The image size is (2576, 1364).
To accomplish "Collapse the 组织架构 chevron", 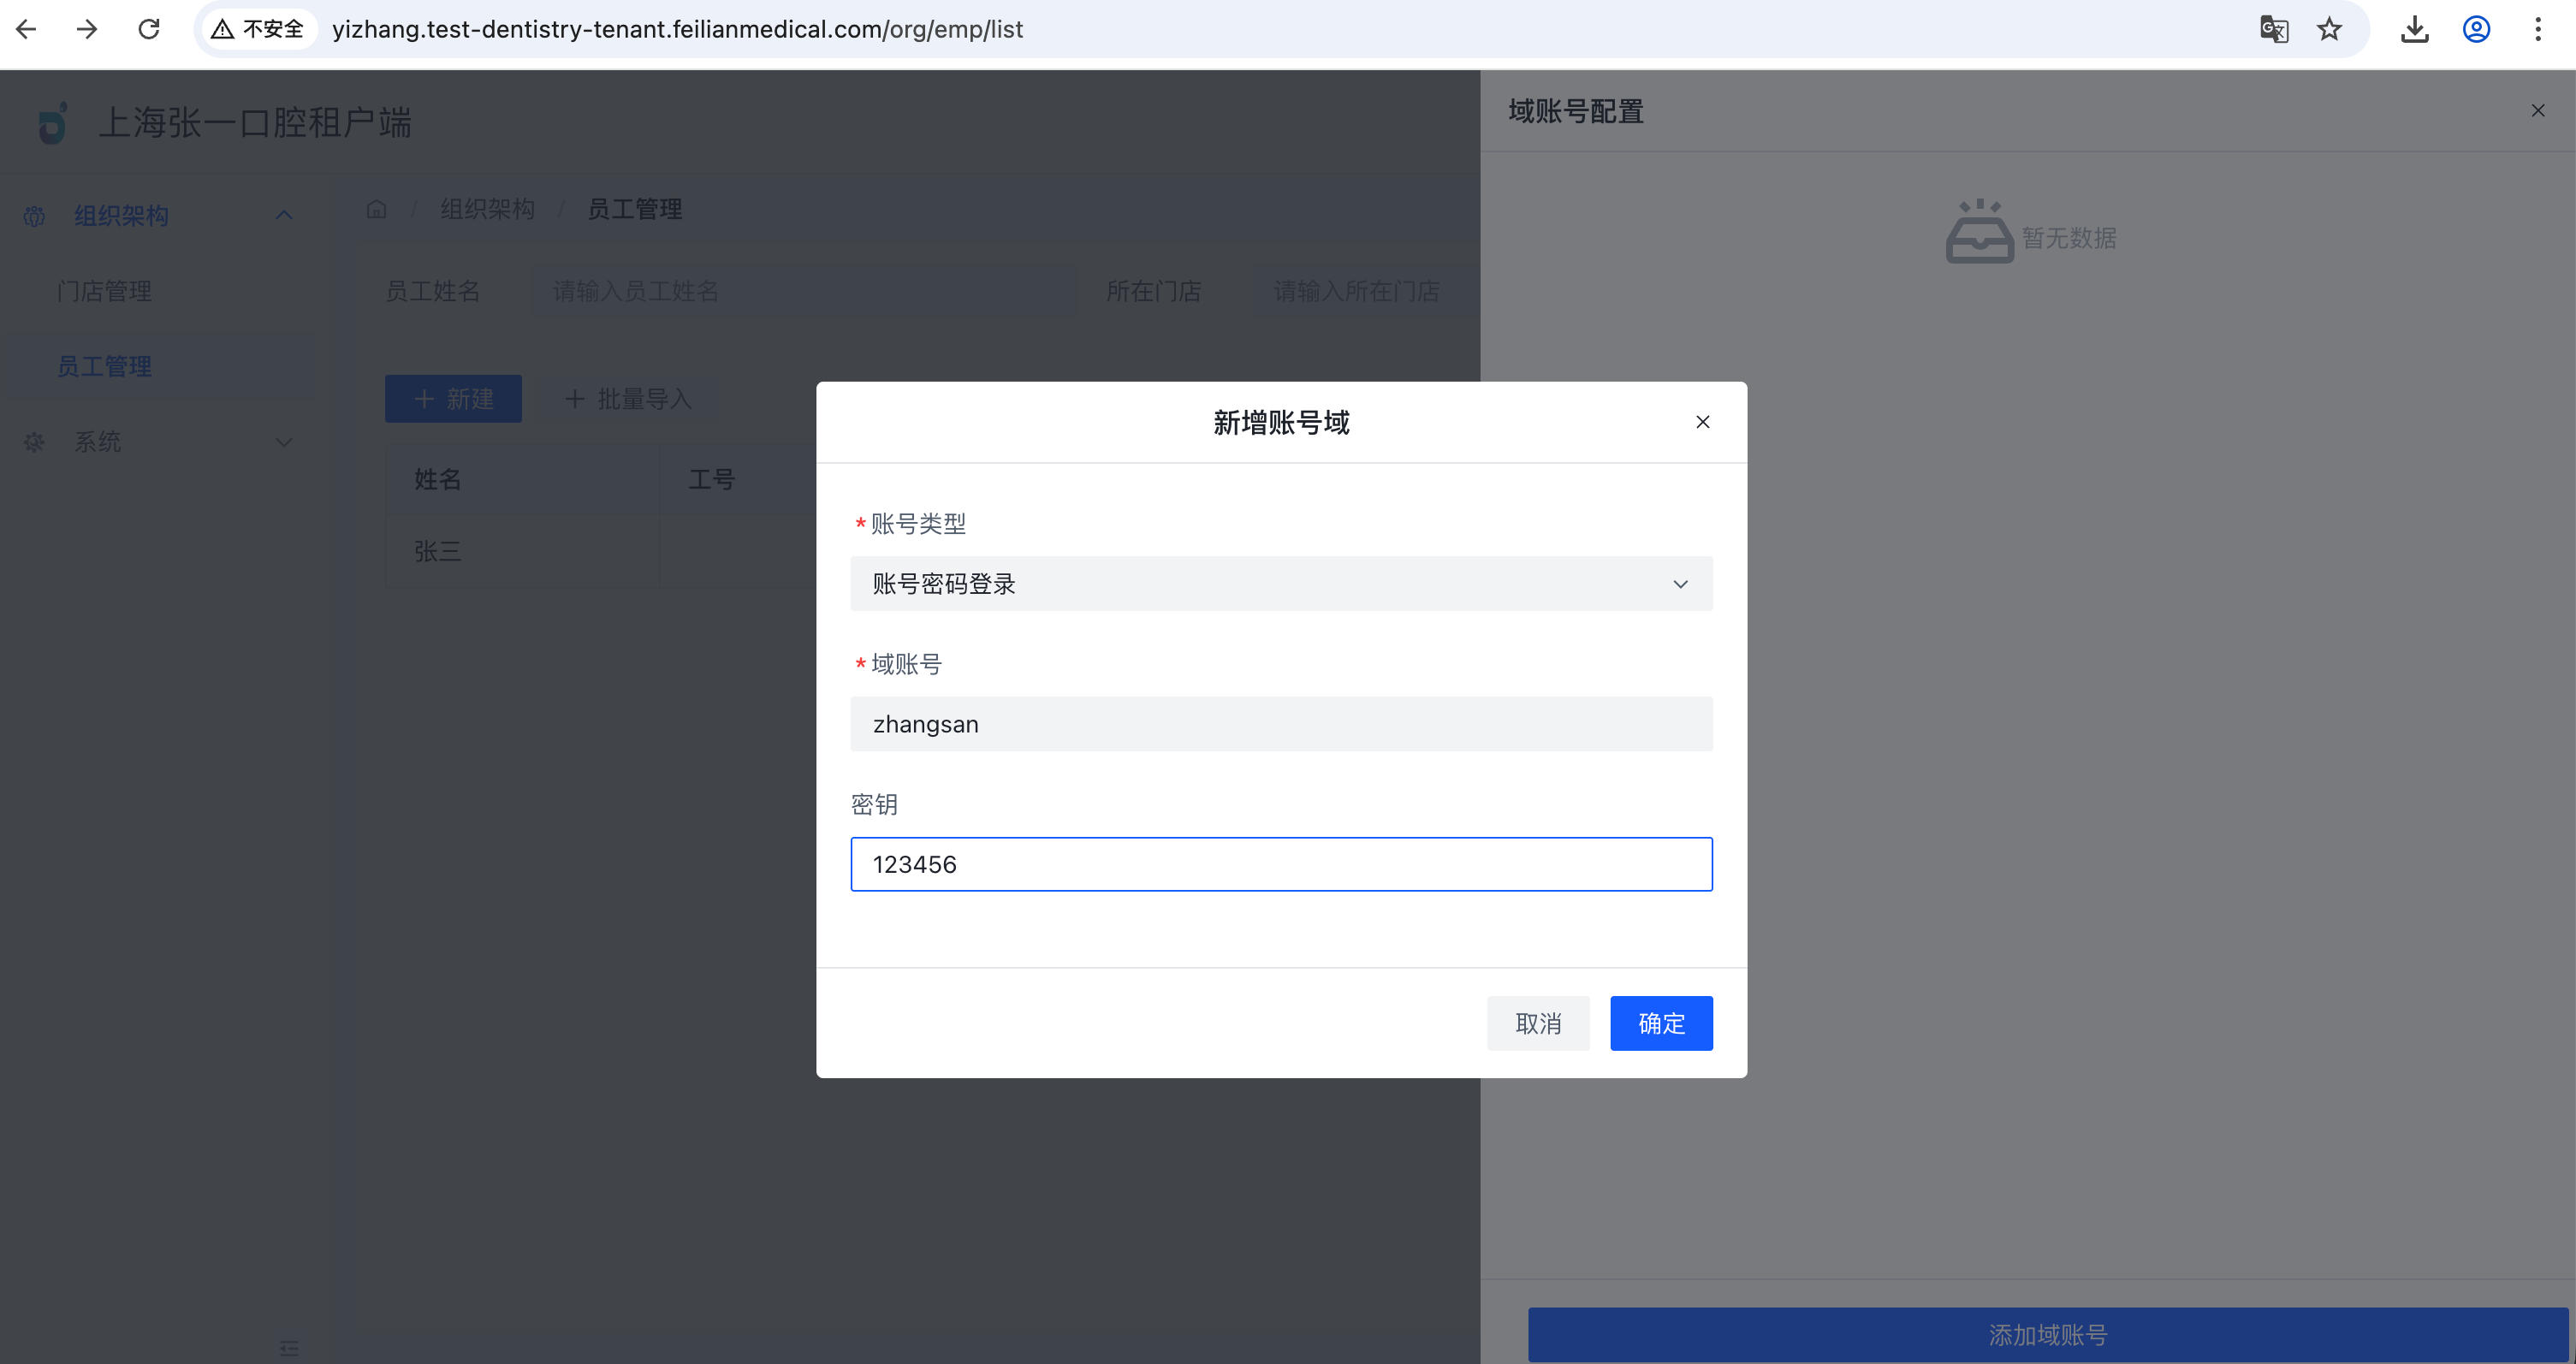I will [284, 215].
